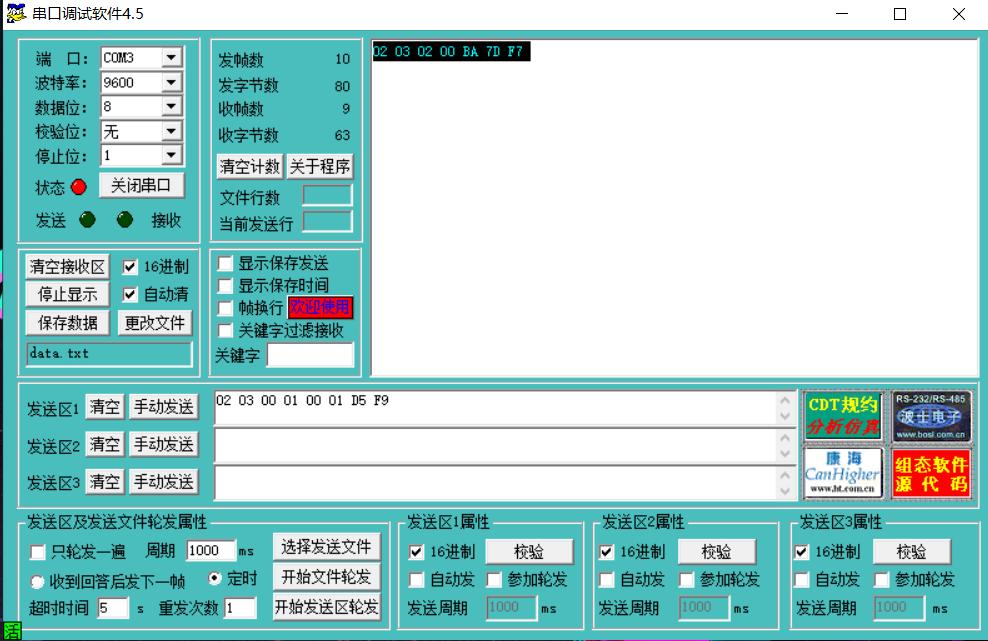This screenshot has width=988, height=641.
Task: Click the CDT规约 分析仿真 banner icon
Action: [843, 416]
